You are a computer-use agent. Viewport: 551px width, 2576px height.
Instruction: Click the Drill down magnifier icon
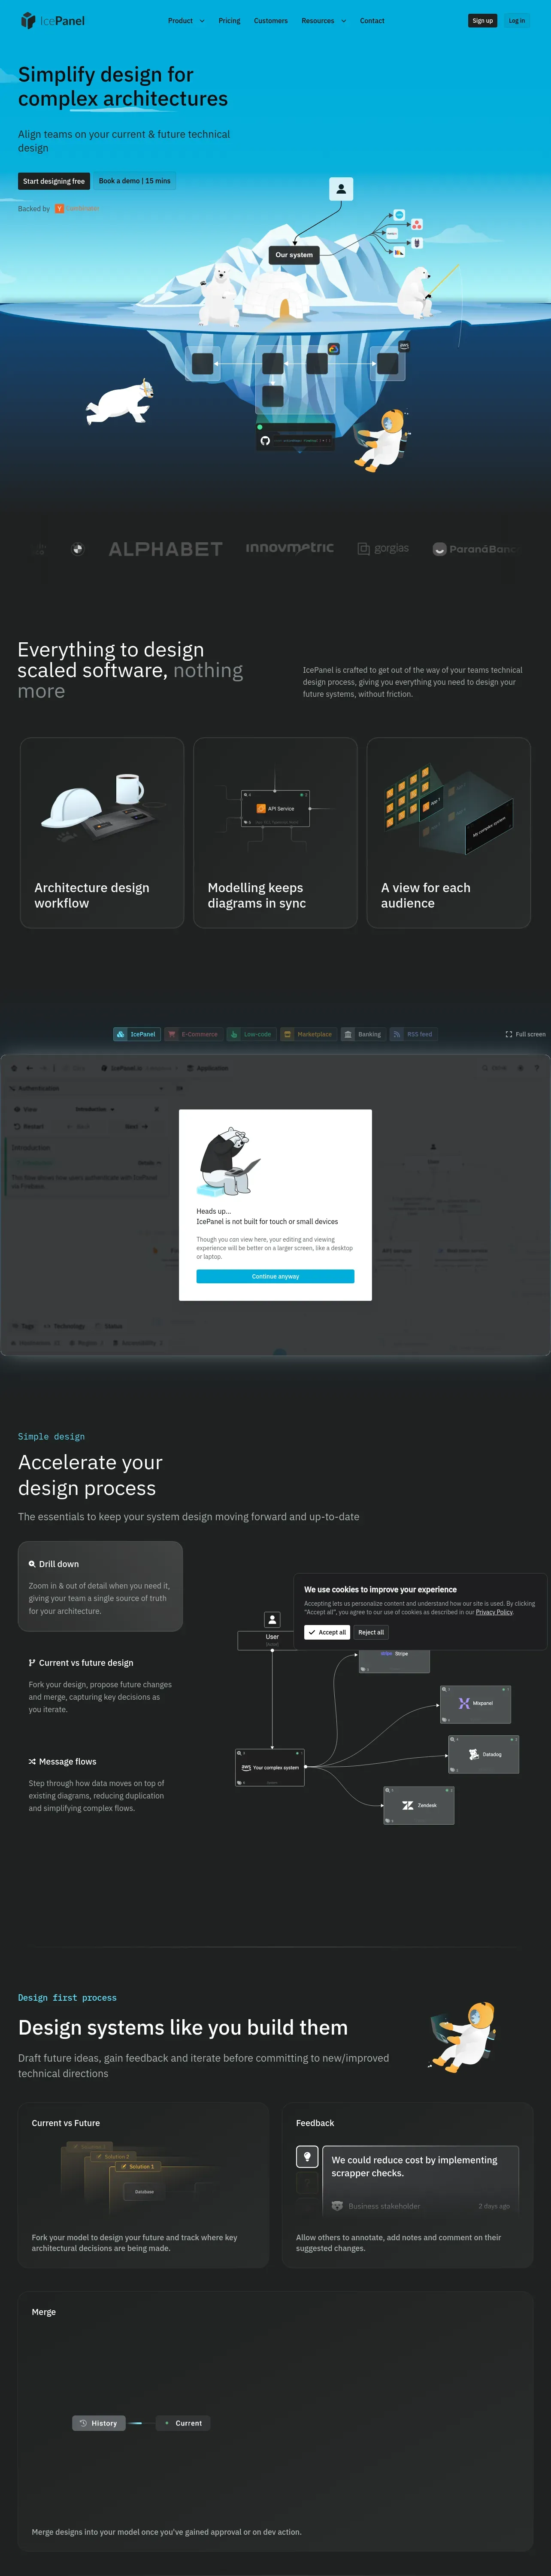(x=32, y=1564)
